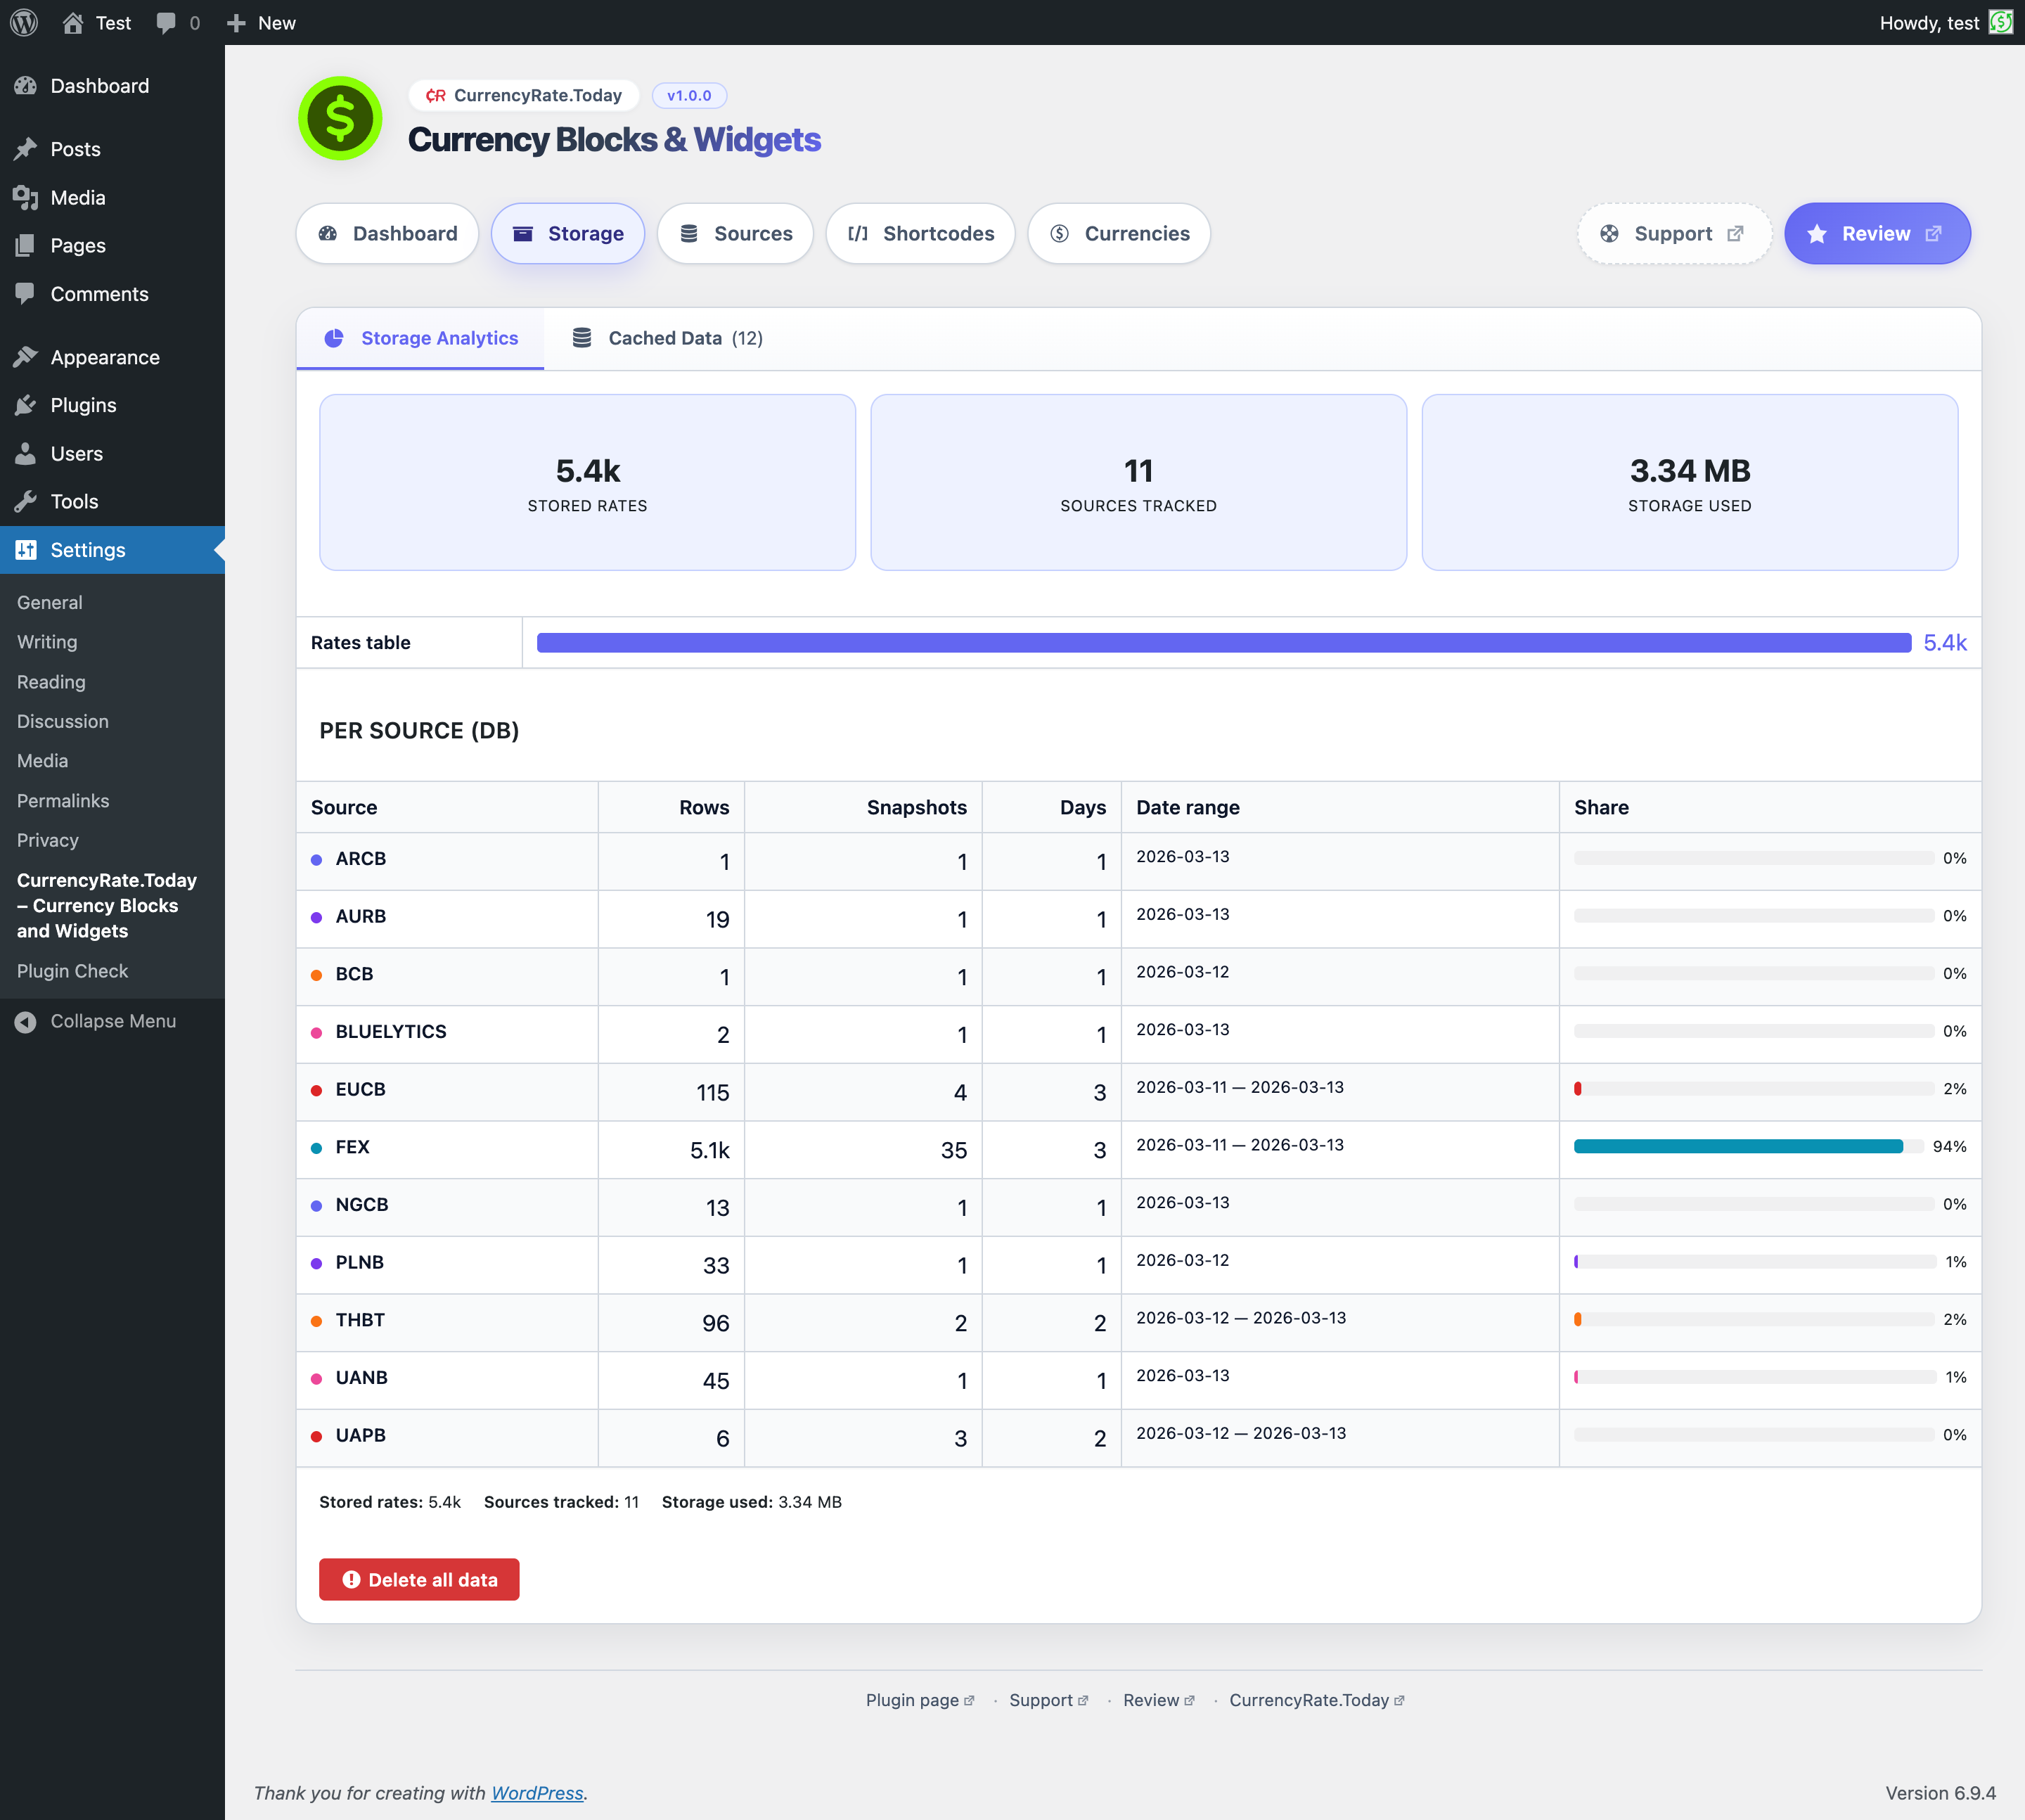Open the Howdy, test account menu

[x=1930, y=22]
